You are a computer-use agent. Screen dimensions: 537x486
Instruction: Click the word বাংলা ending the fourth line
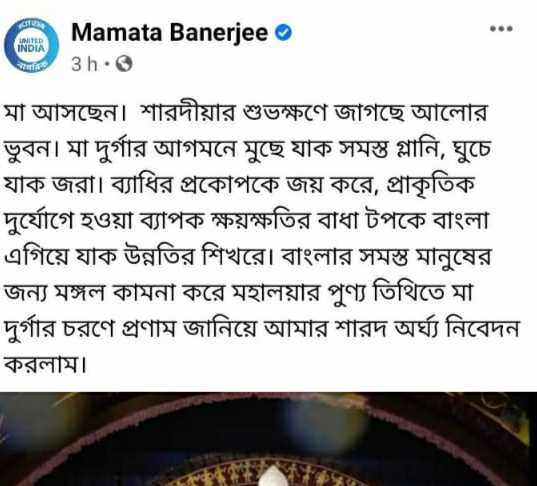point(460,220)
